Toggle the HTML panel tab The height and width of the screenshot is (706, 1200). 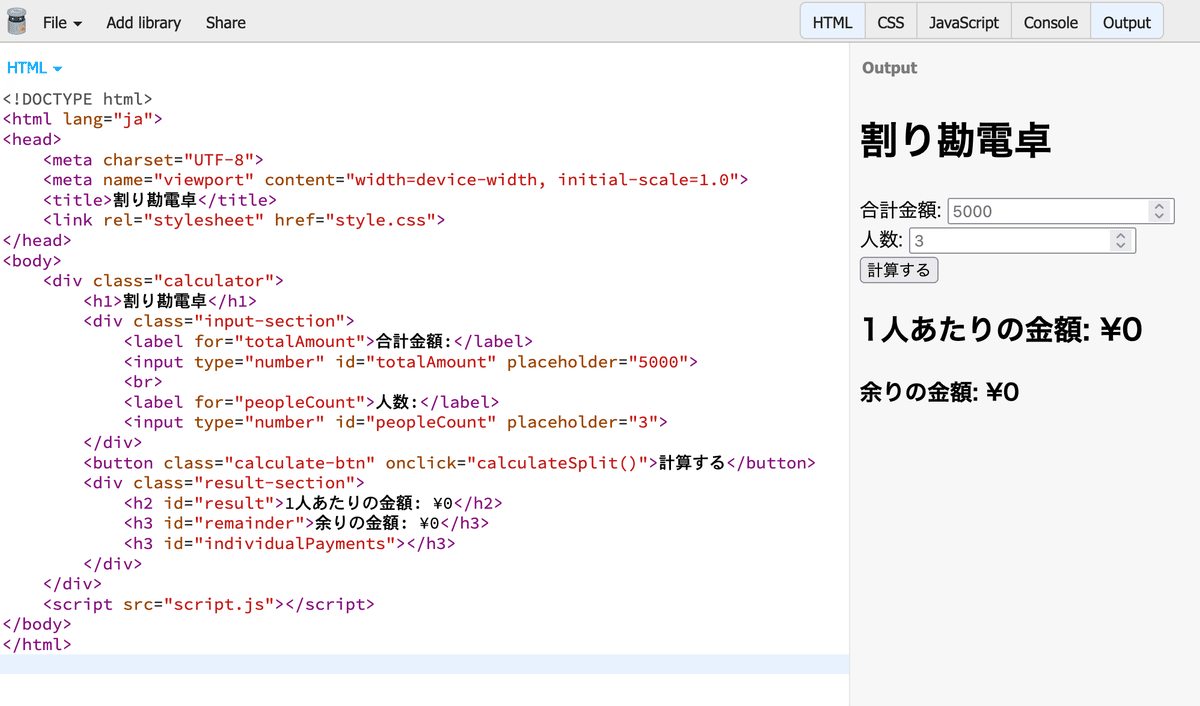pos(832,22)
